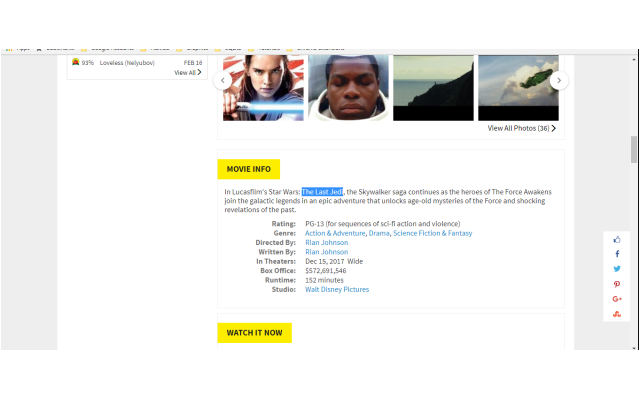Screen dimensions: 640x400
Task: Share via the StumbleUpon icon
Action: (x=617, y=314)
